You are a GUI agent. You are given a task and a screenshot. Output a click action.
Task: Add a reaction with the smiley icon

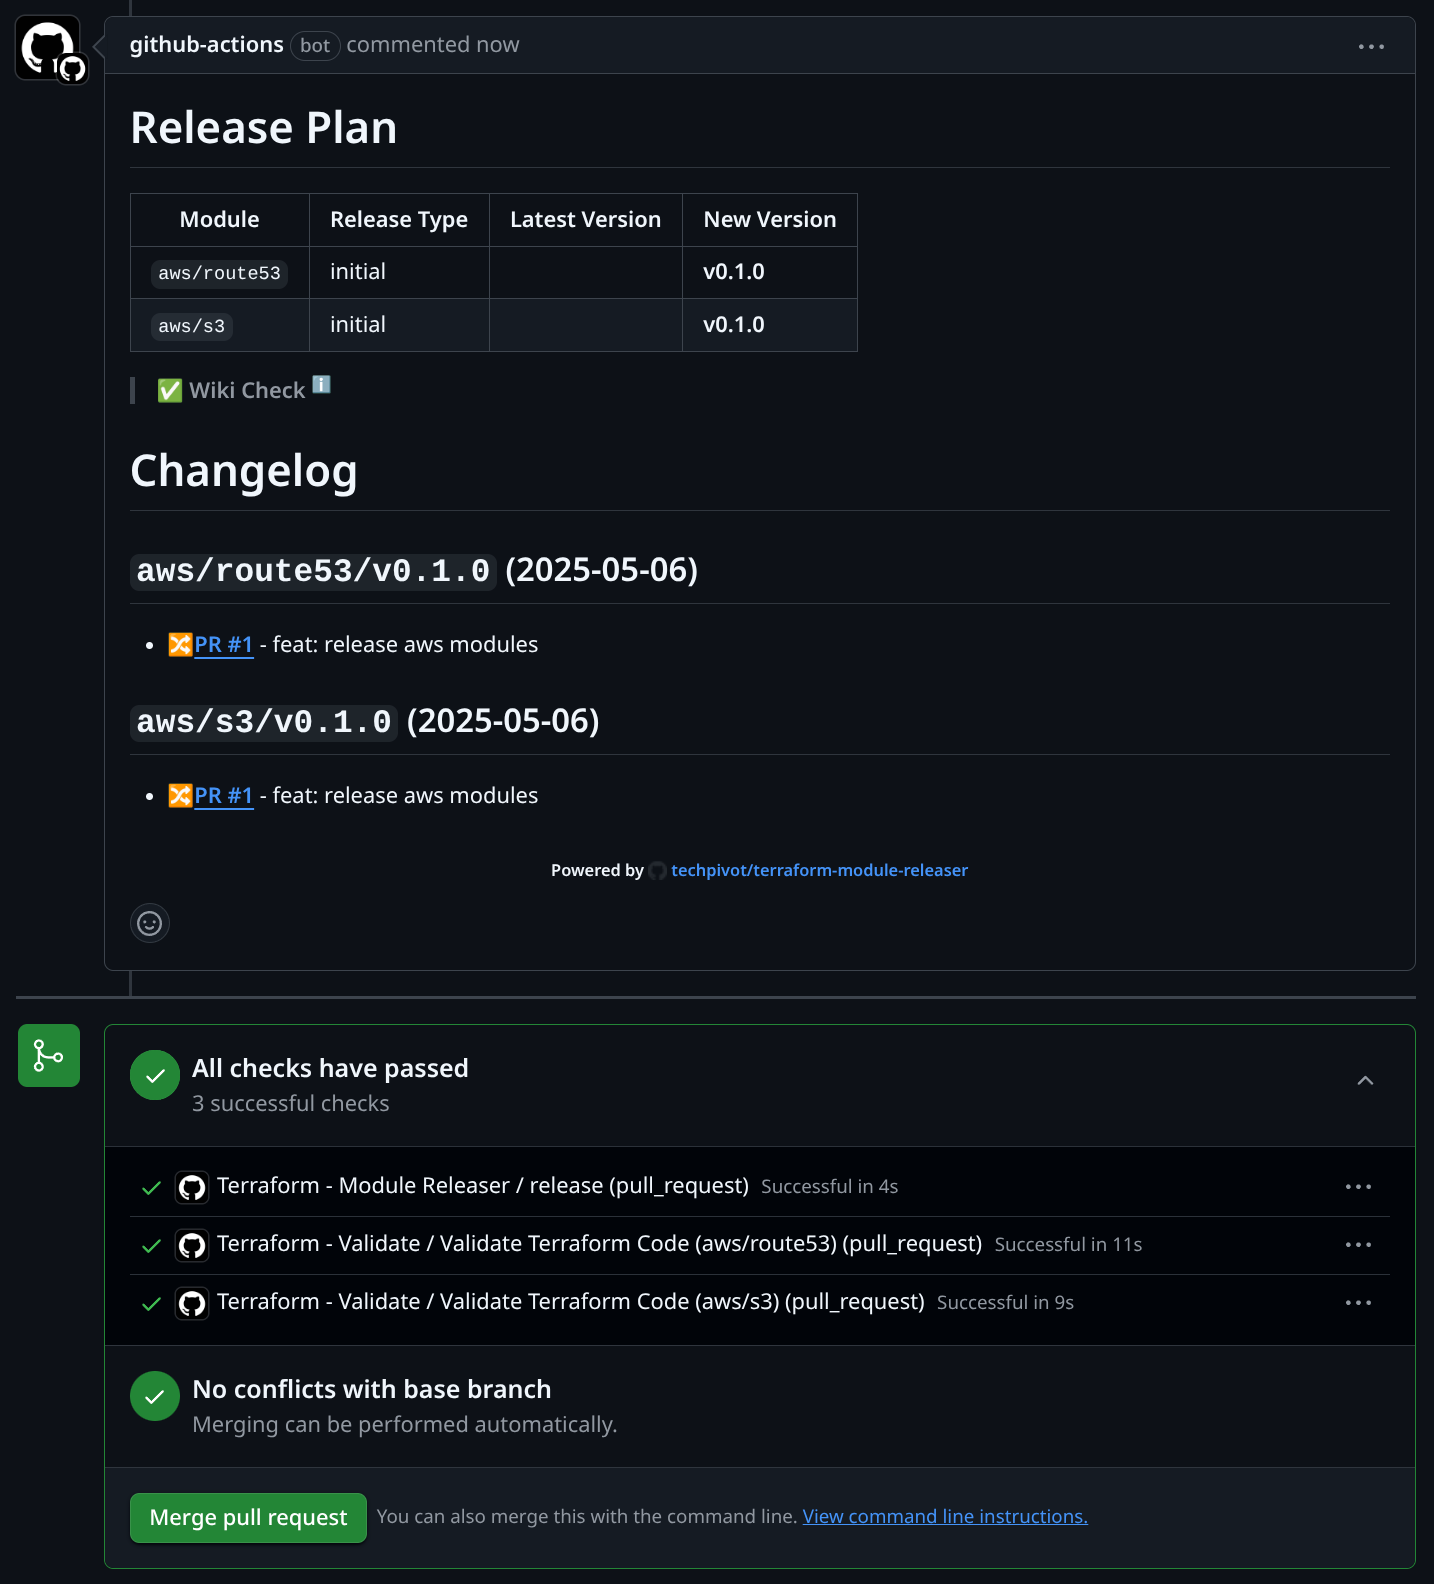150,923
